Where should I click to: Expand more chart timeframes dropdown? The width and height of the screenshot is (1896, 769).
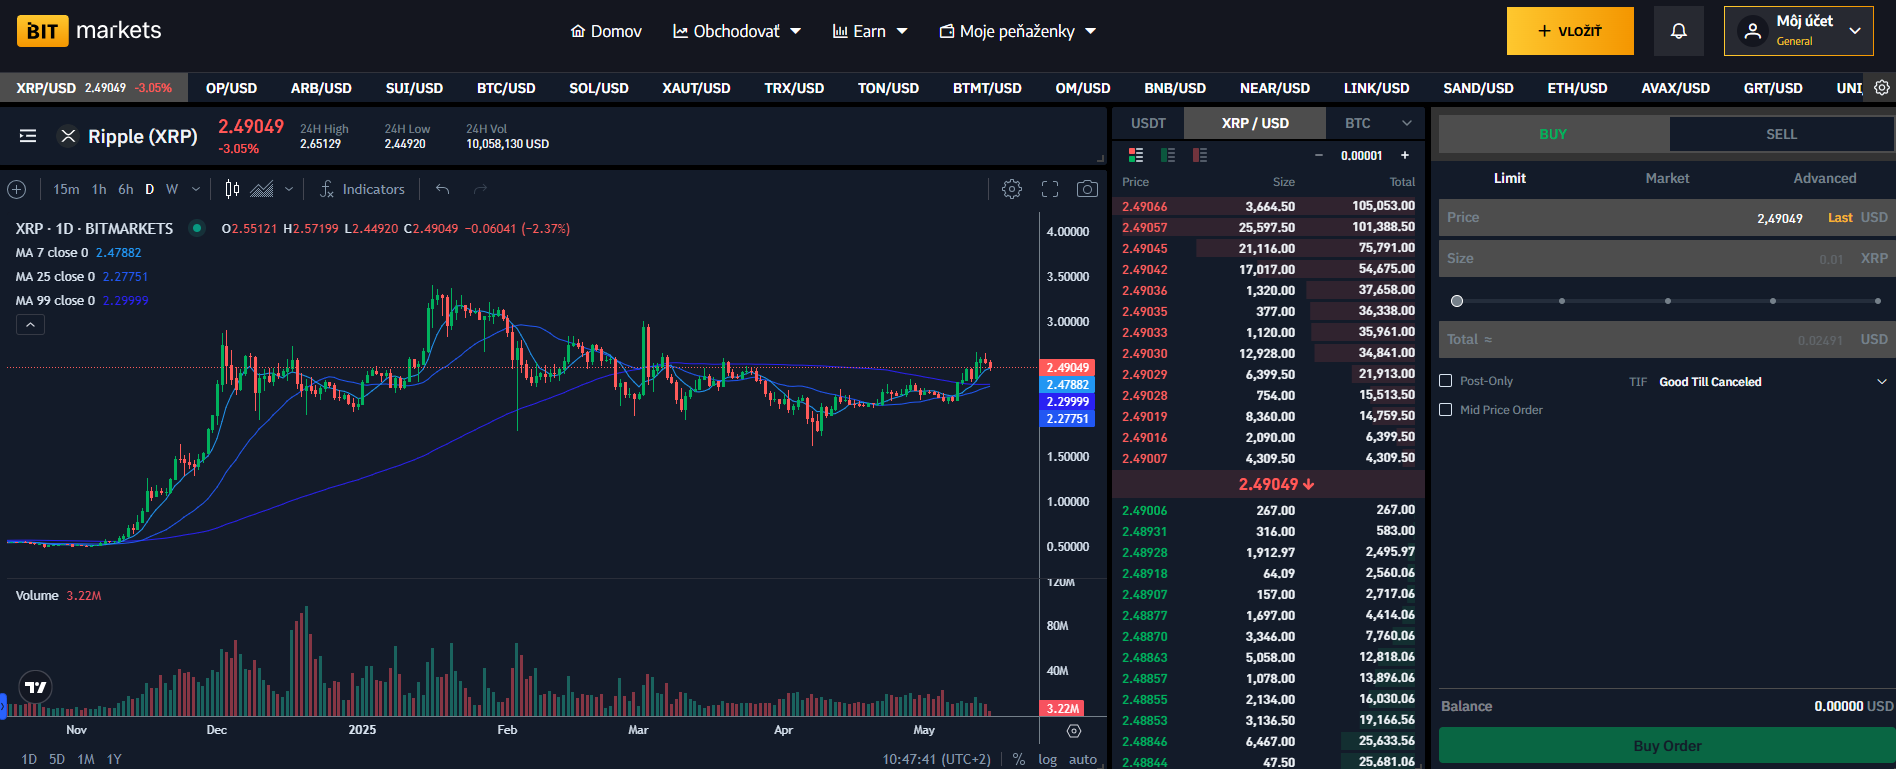(x=196, y=189)
